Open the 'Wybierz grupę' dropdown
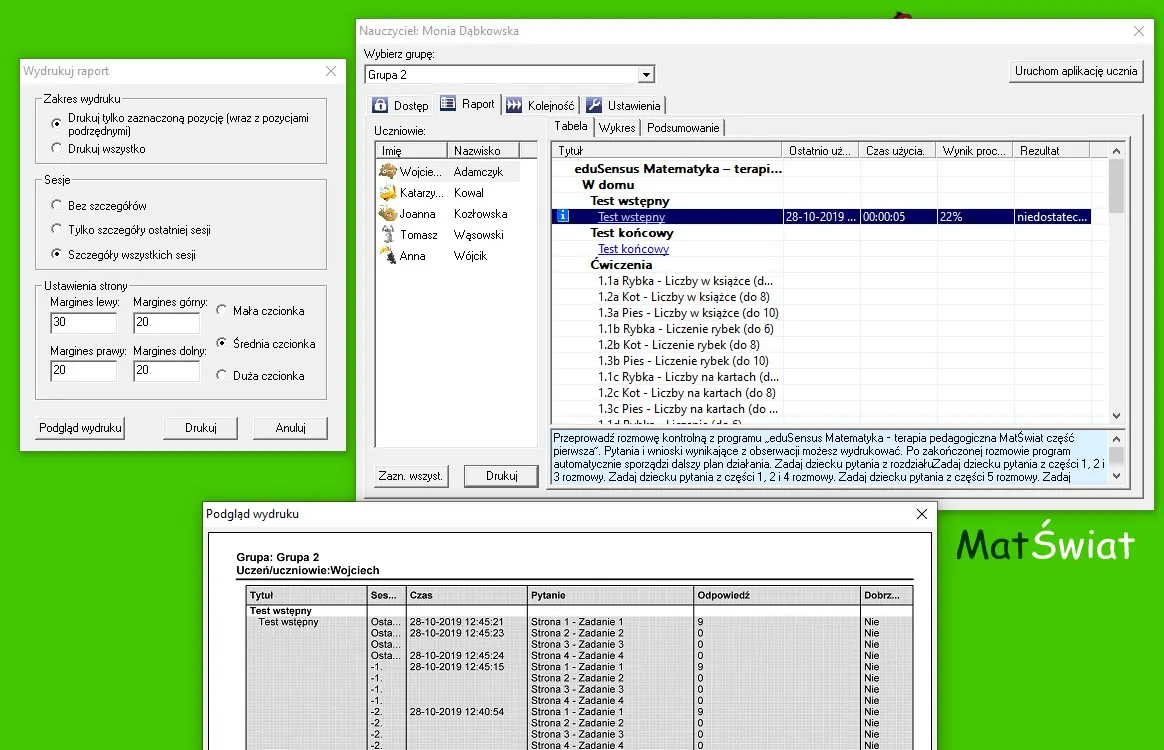 point(646,75)
